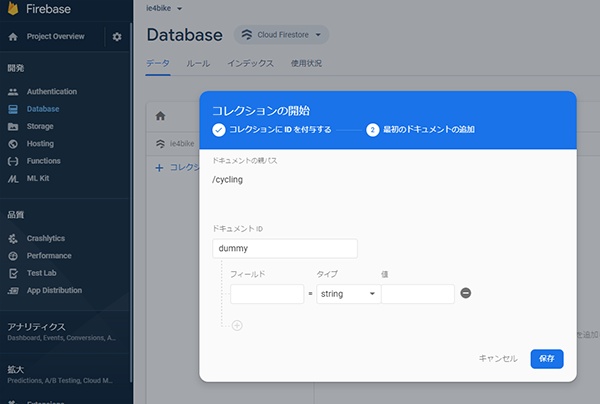This screenshot has height=404, width=600.
Task: Click the empty フィールド name input
Action: (x=267, y=294)
